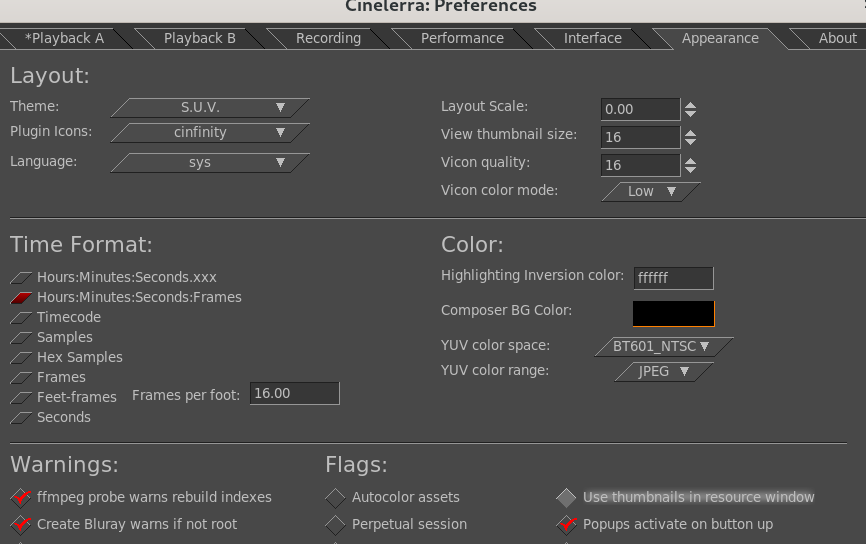
Task: Select the Frames time format
Action: click(x=48, y=377)
